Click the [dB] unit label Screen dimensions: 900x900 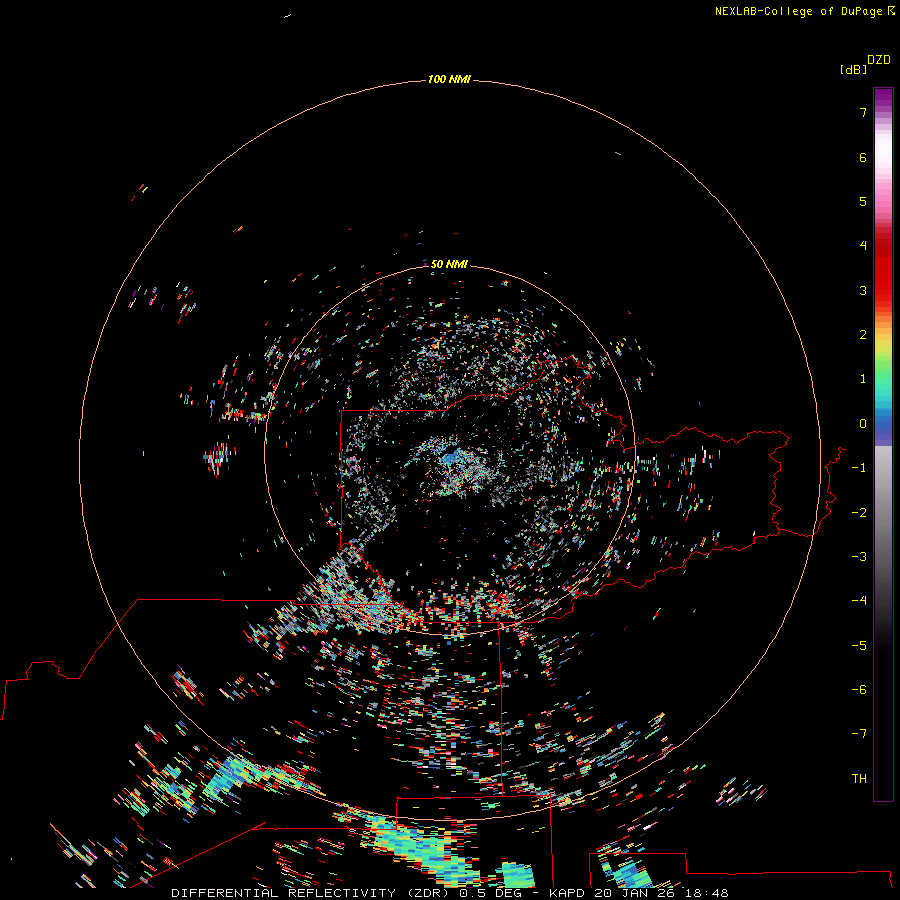(853, 69)
